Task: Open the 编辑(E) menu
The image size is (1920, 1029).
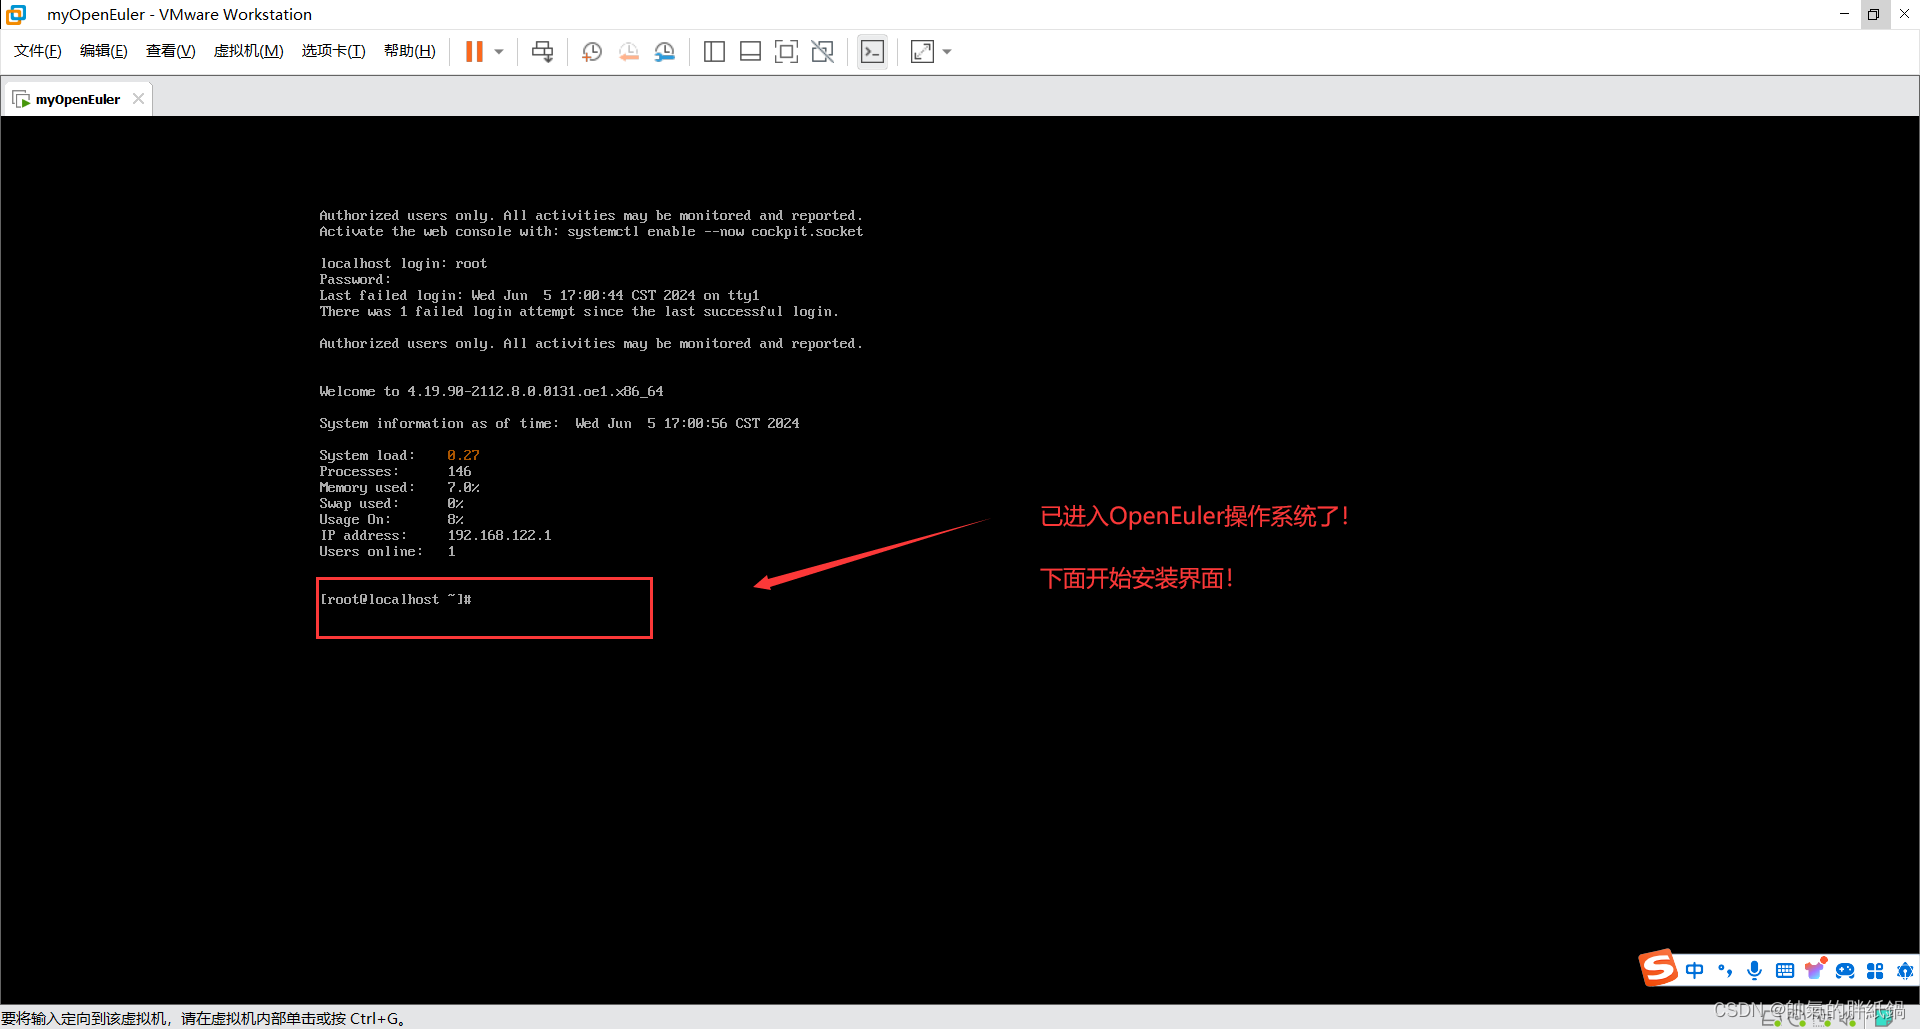Action: coord(104,51)
